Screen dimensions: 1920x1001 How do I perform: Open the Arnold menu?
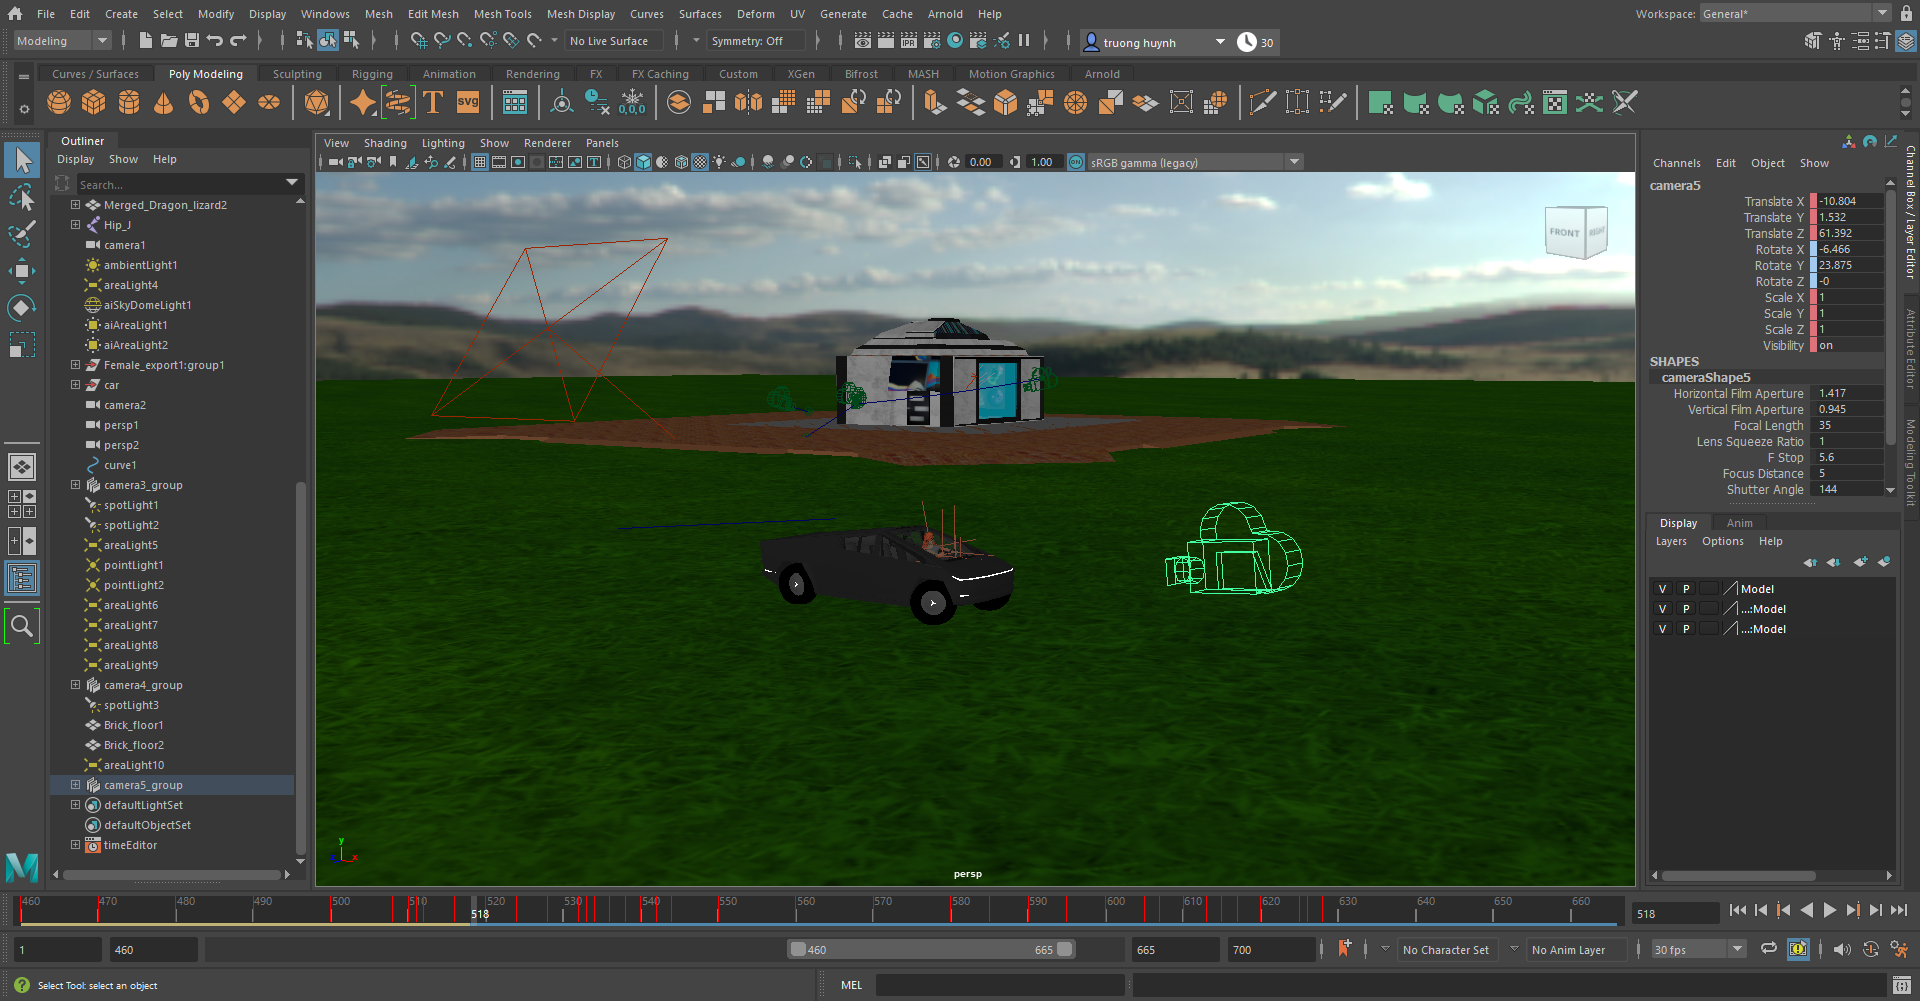(945, 13)
